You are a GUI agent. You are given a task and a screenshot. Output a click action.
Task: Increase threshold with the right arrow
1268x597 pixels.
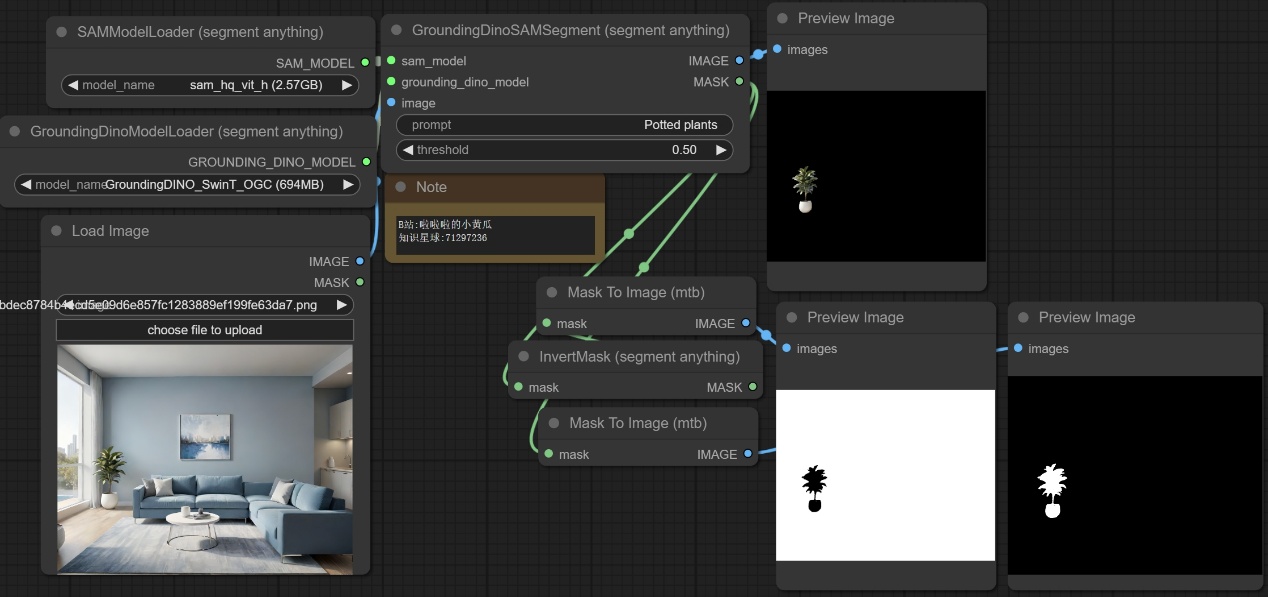point(720,150)
